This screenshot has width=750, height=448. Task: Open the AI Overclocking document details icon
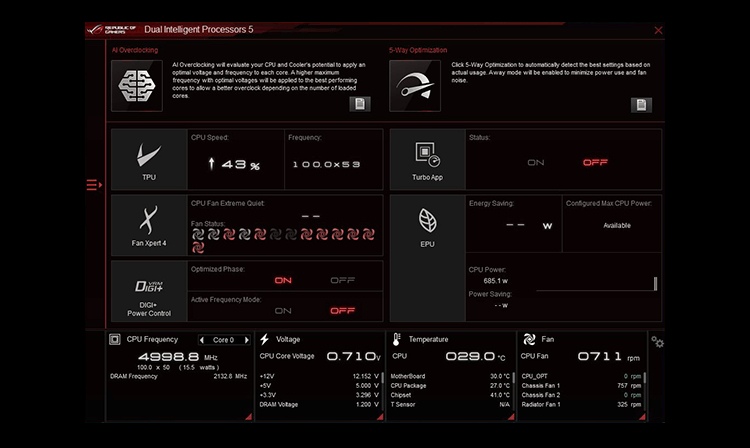[360, 104]
